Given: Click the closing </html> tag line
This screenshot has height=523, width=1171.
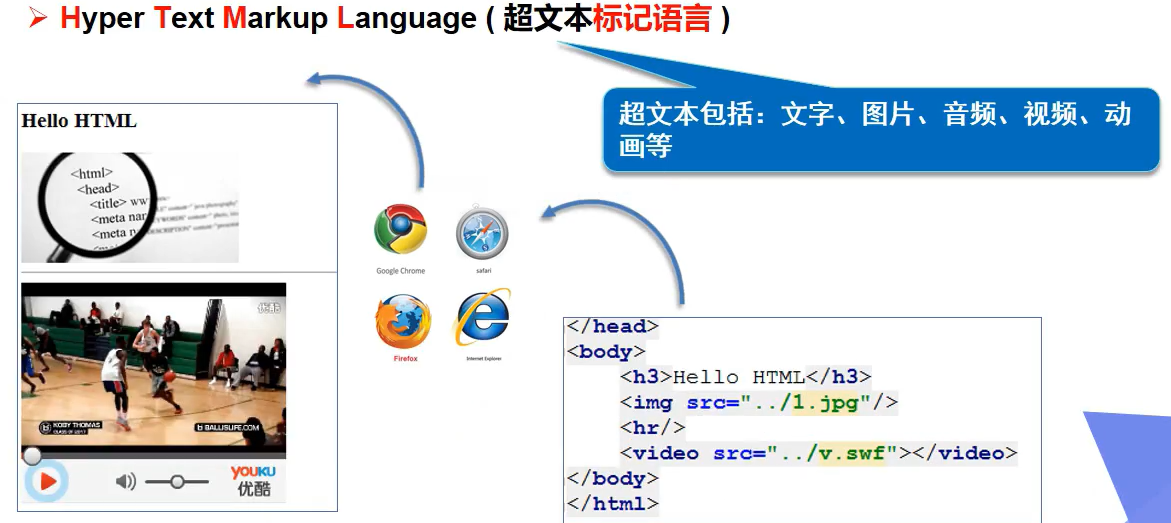Looking at the screenshot, I should pyautogui.click(x=612, y=504).
